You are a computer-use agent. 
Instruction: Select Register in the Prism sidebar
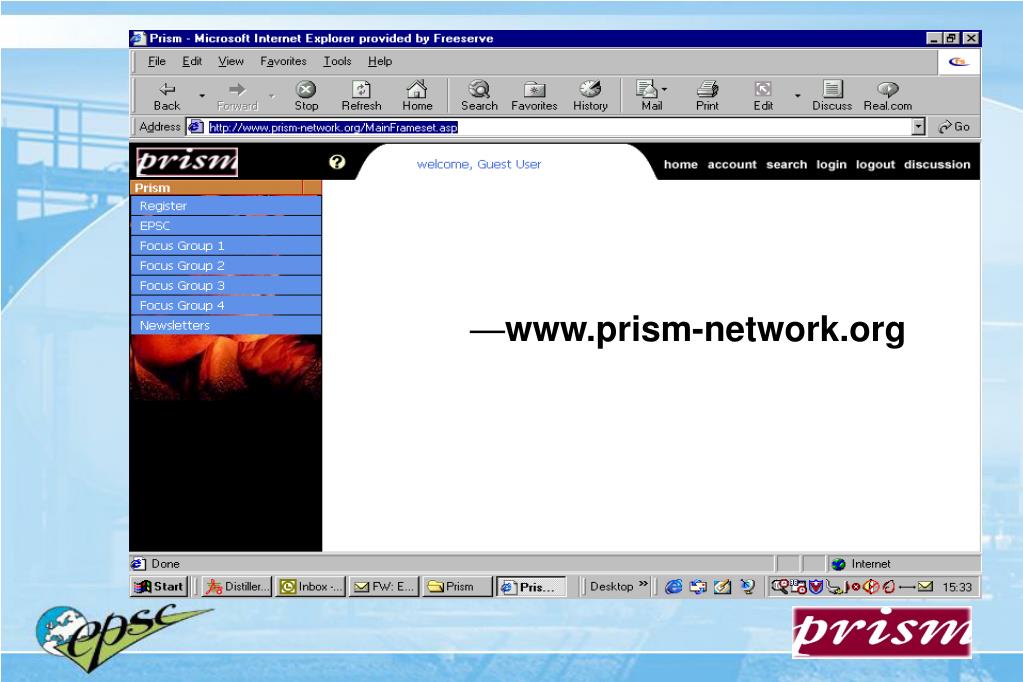click(x=226, y=206)
